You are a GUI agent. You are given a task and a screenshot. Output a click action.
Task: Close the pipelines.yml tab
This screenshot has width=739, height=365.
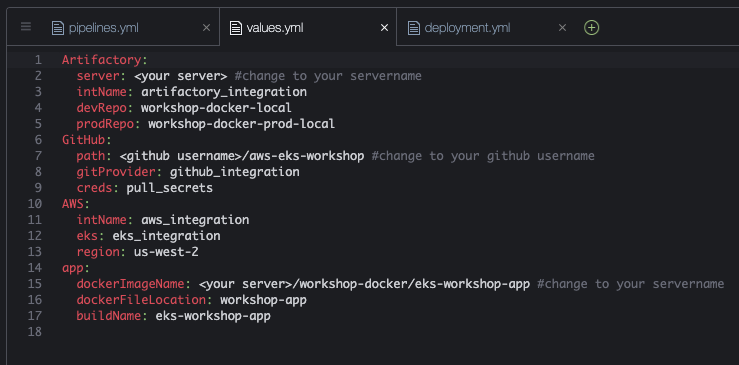[206, 28]
